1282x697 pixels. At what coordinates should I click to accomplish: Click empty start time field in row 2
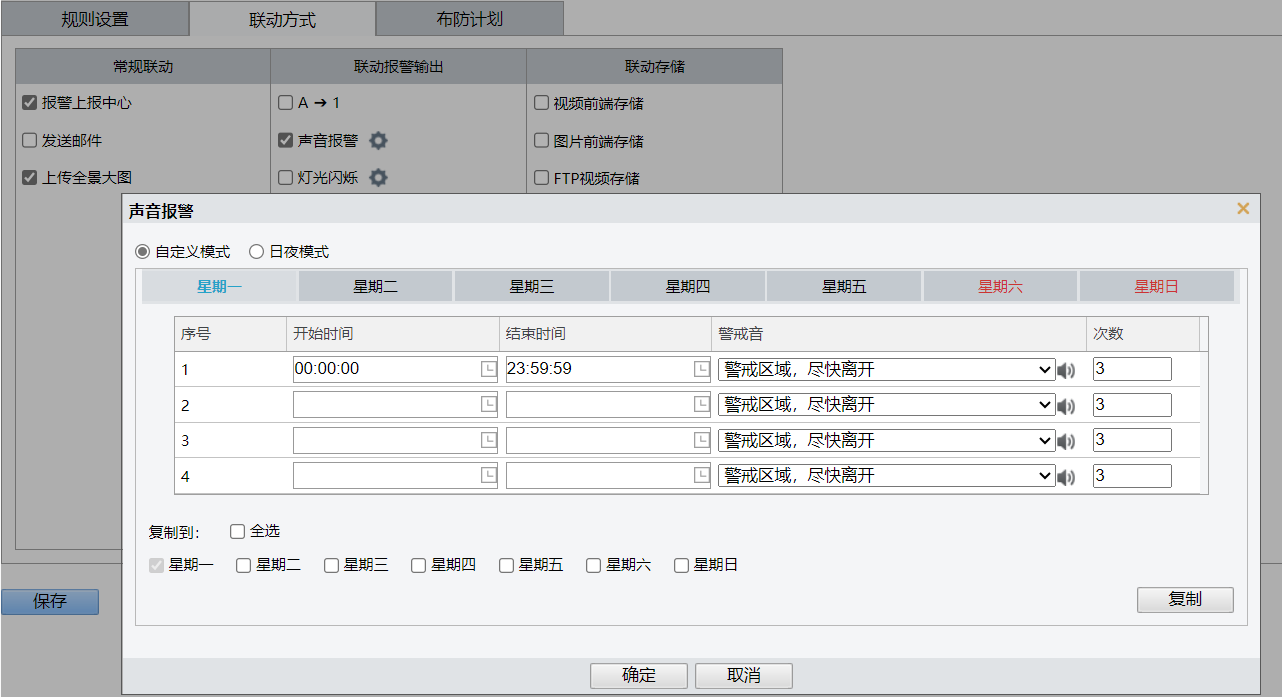(x=395, y=405)
